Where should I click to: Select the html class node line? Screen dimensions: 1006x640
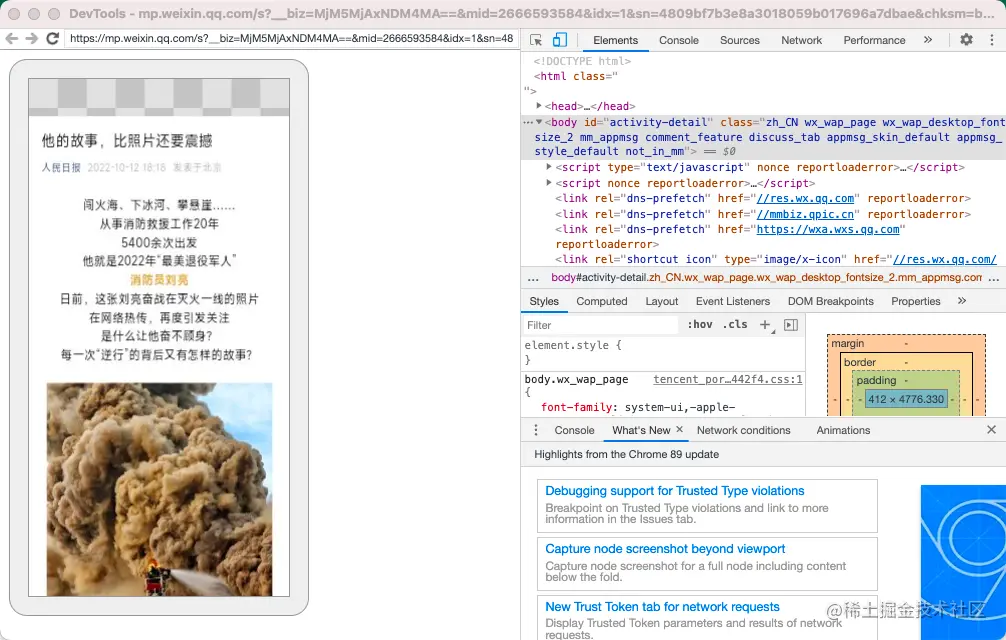point(575,76)
